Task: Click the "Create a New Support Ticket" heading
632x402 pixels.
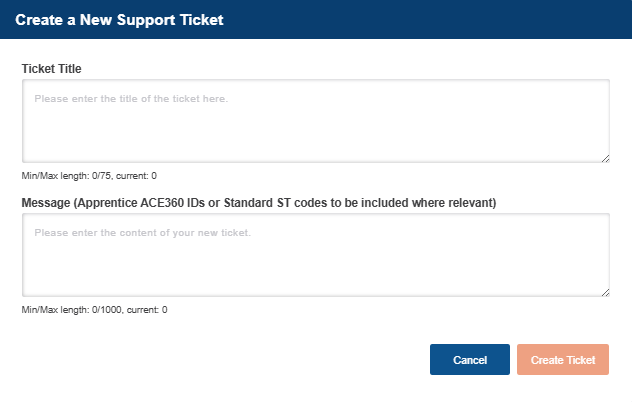Action: click(x=119, y=19)
